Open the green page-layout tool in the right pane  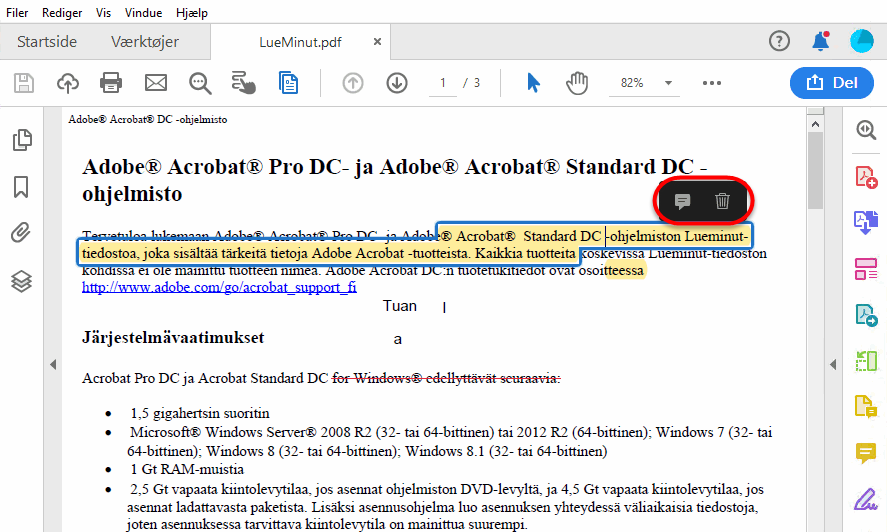click(x=866, y=361)
